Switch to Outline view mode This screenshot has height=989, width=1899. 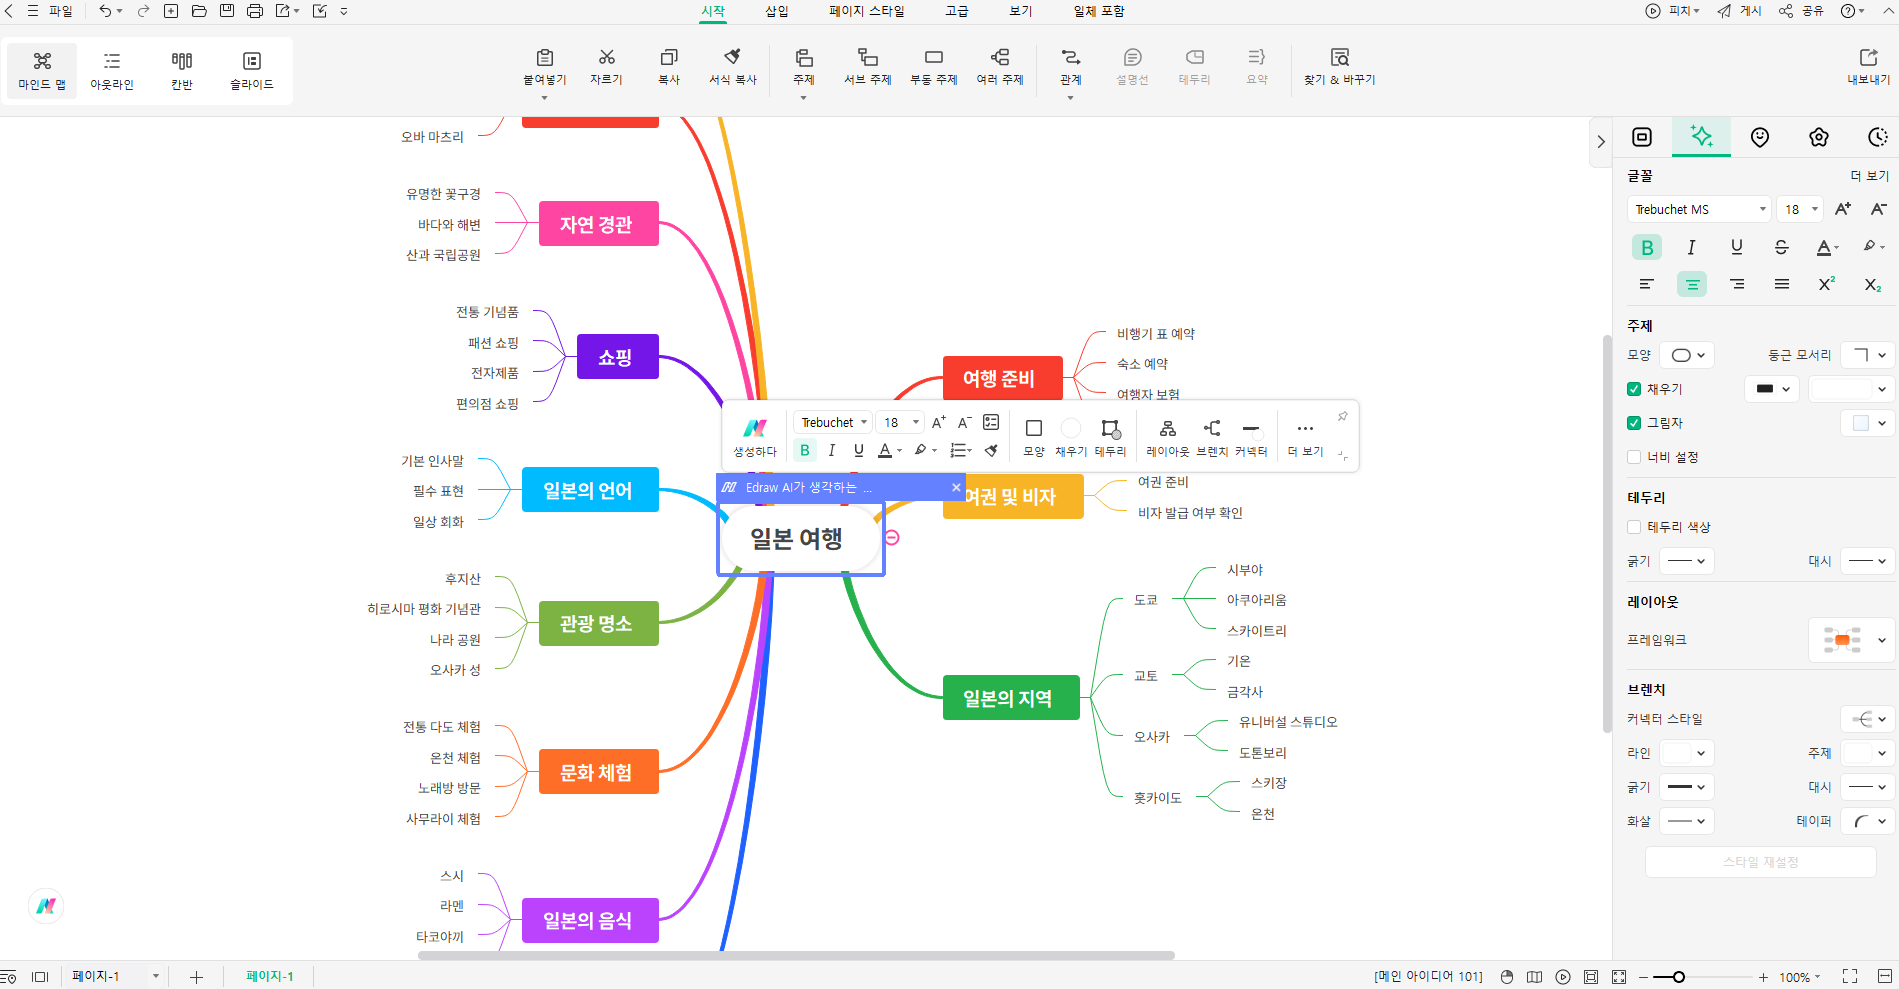coord(112,70)
